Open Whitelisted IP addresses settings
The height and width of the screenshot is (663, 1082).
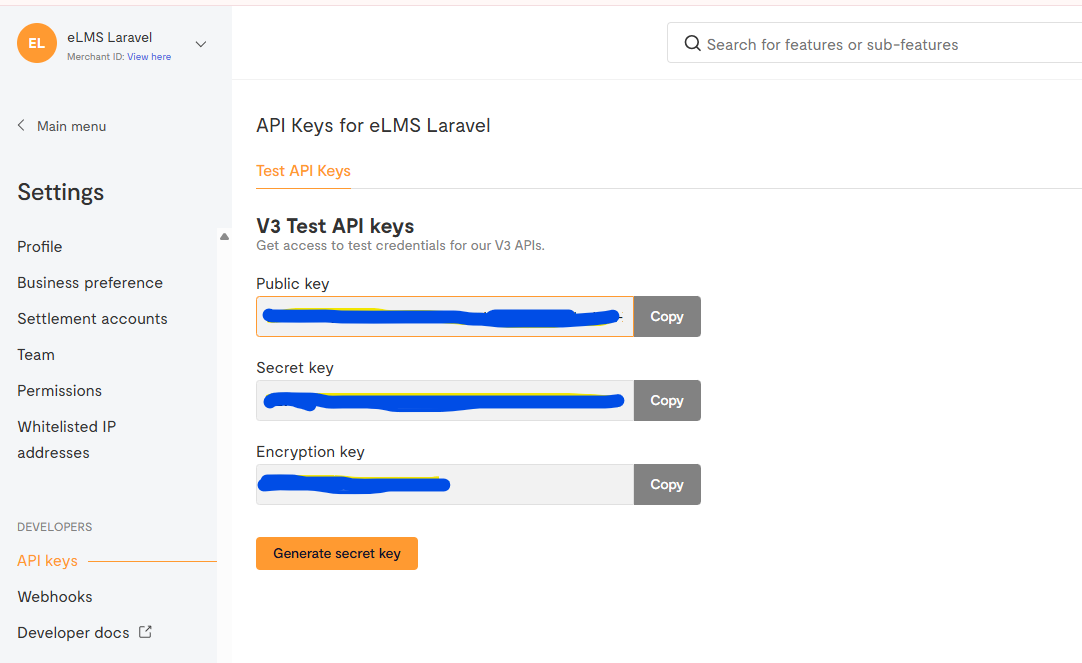66,439
